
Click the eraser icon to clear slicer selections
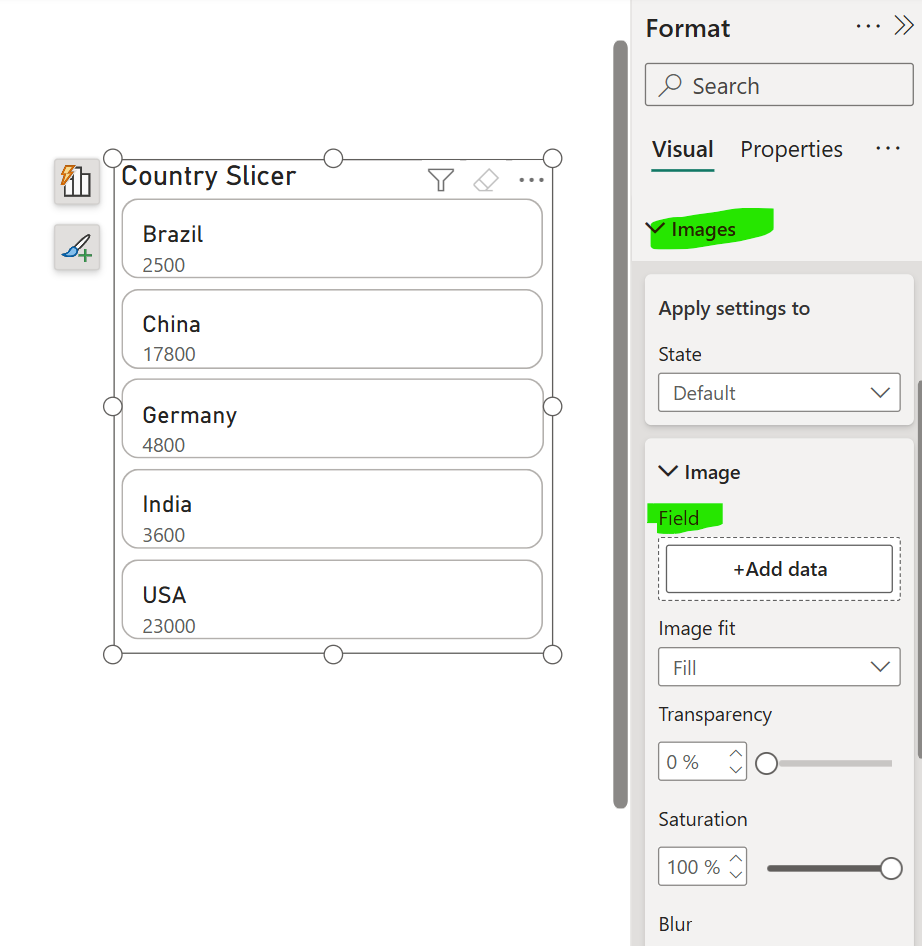[486, 180]
